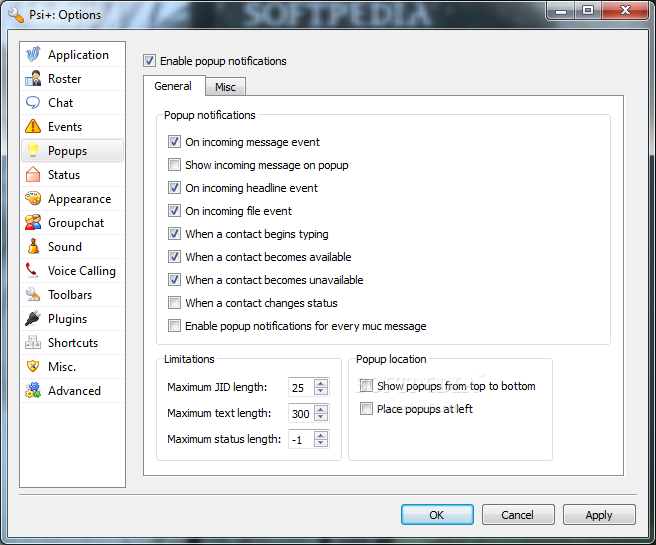Close the Psi+ Options window
This screenshot has height=545, width=656.
coord(625,10)
